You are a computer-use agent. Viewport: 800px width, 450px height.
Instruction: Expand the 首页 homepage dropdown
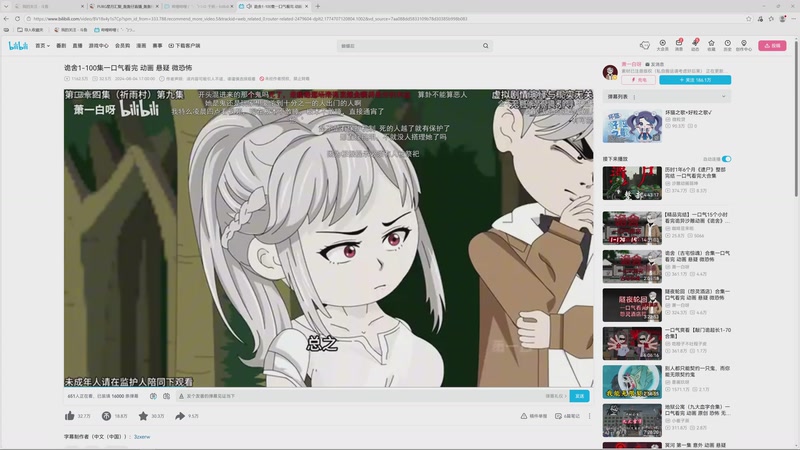[42, 46]
